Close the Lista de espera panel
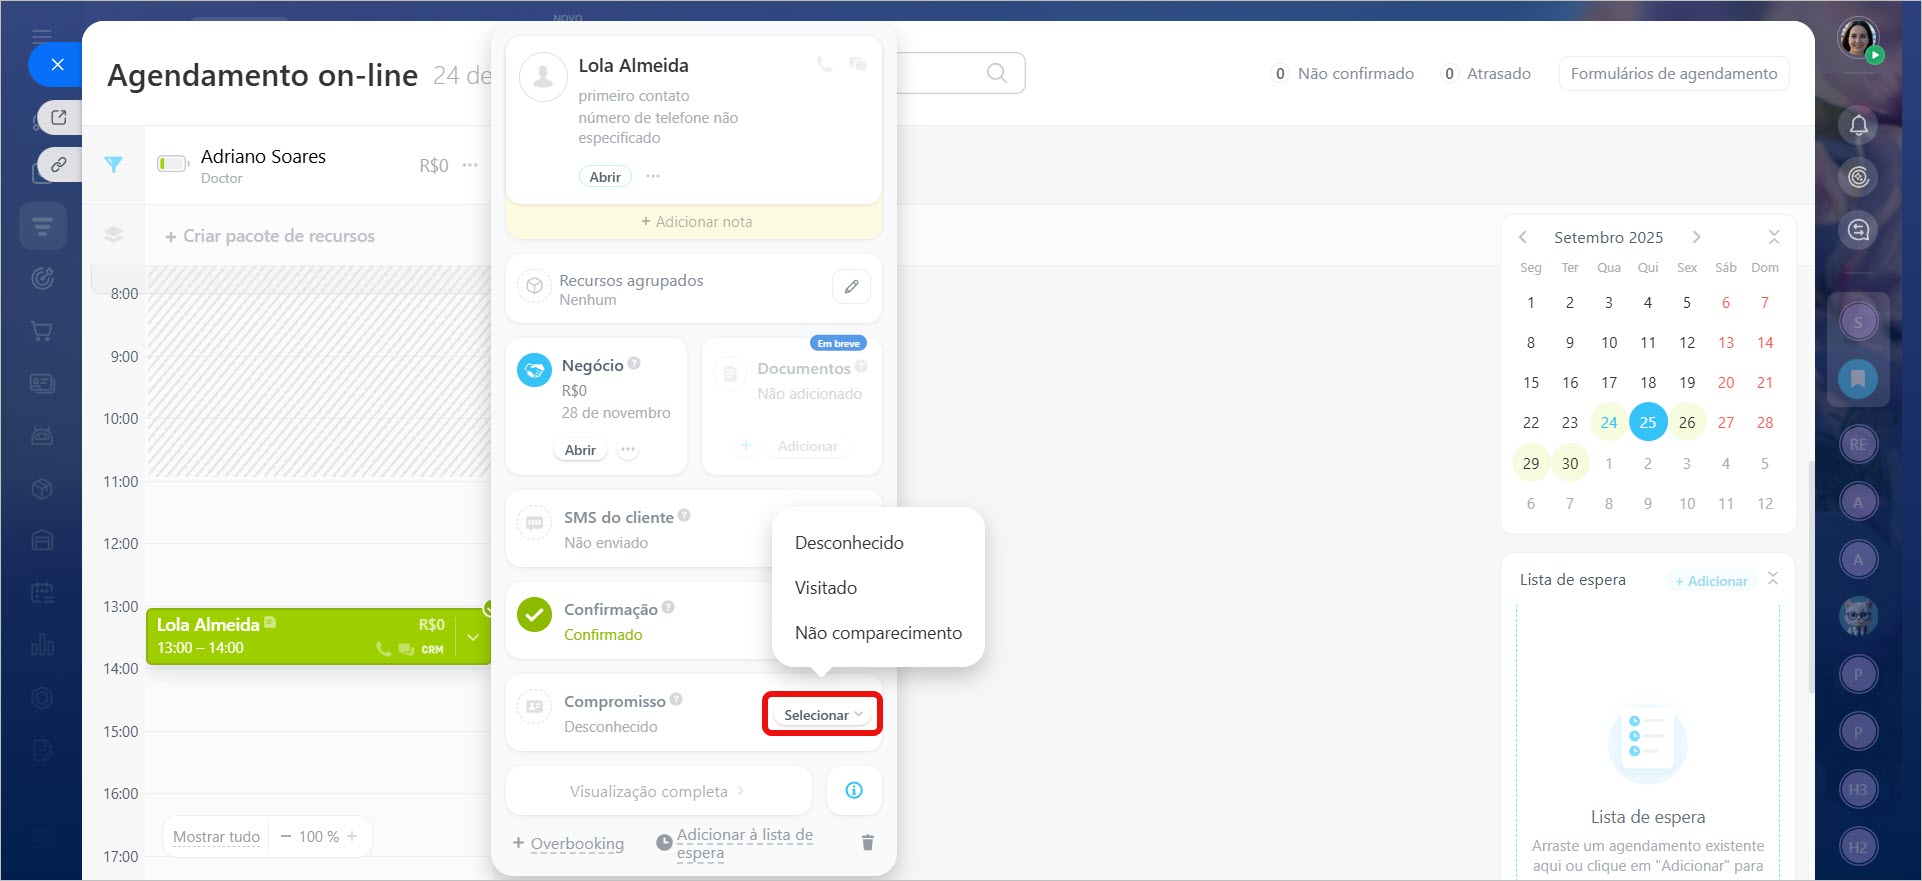Image resolution: width=1922 pixels, height=881 pixels. pyautogui.click(x=1772, y=579)
